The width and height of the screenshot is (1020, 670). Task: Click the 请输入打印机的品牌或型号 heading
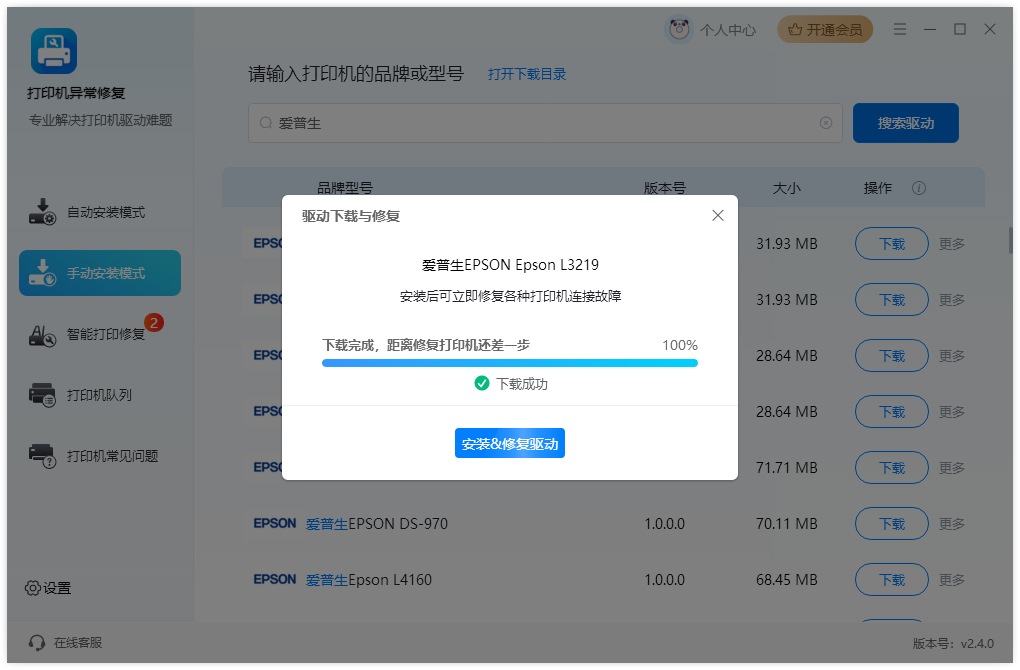tap(356, 74)
